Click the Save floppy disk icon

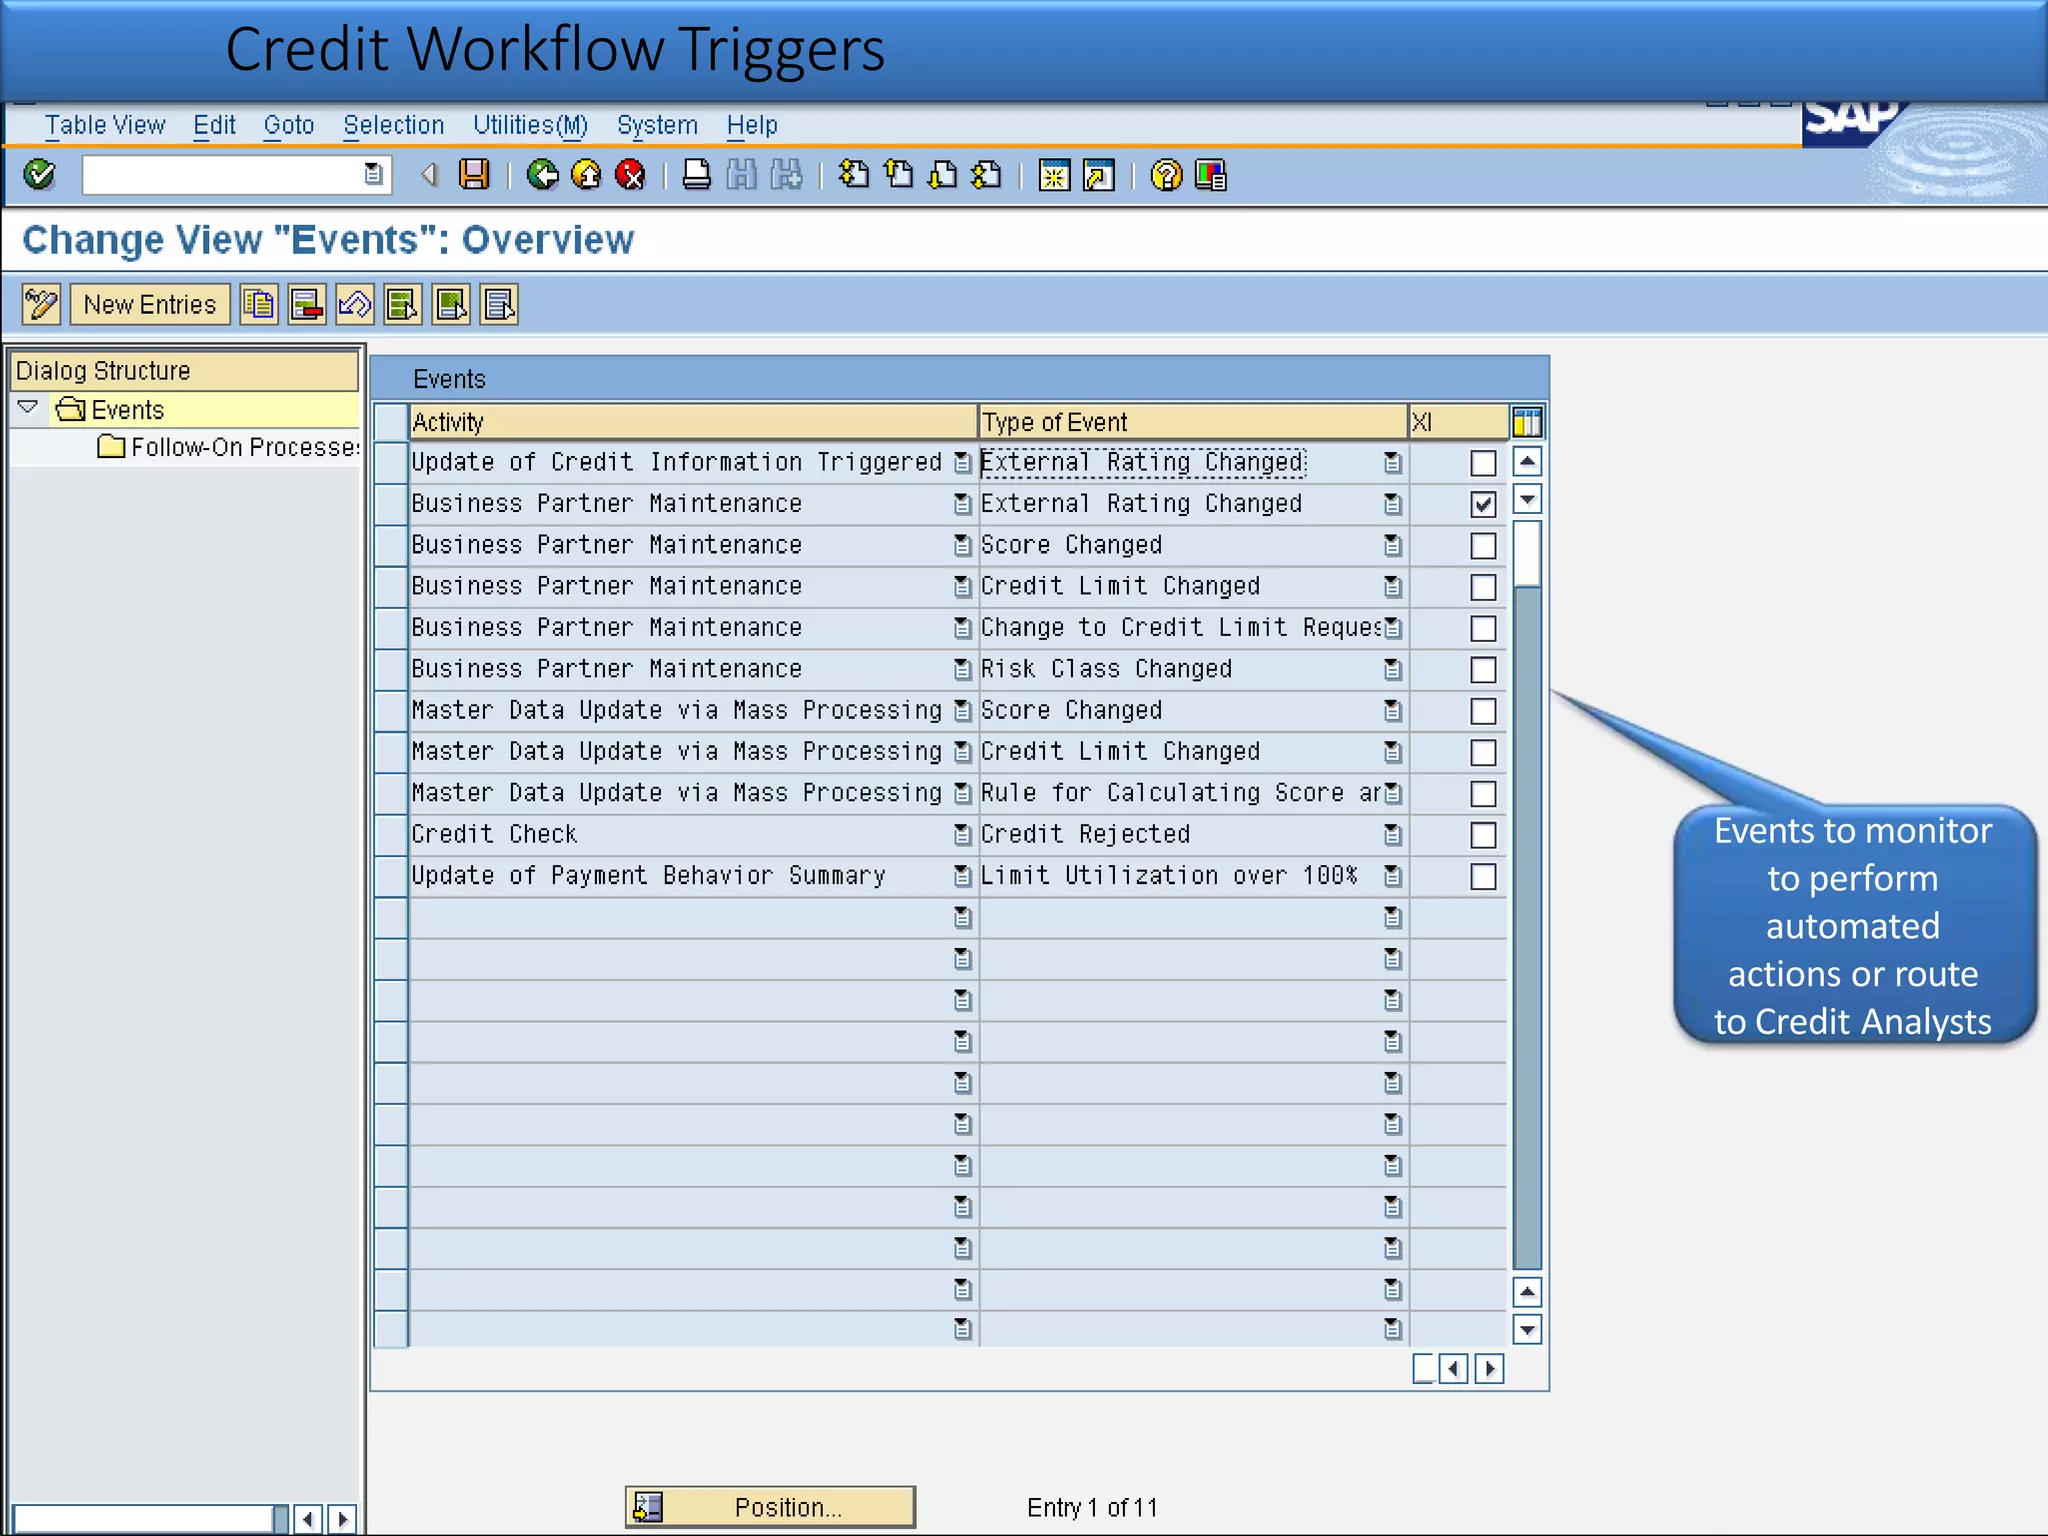coord(474,175)
